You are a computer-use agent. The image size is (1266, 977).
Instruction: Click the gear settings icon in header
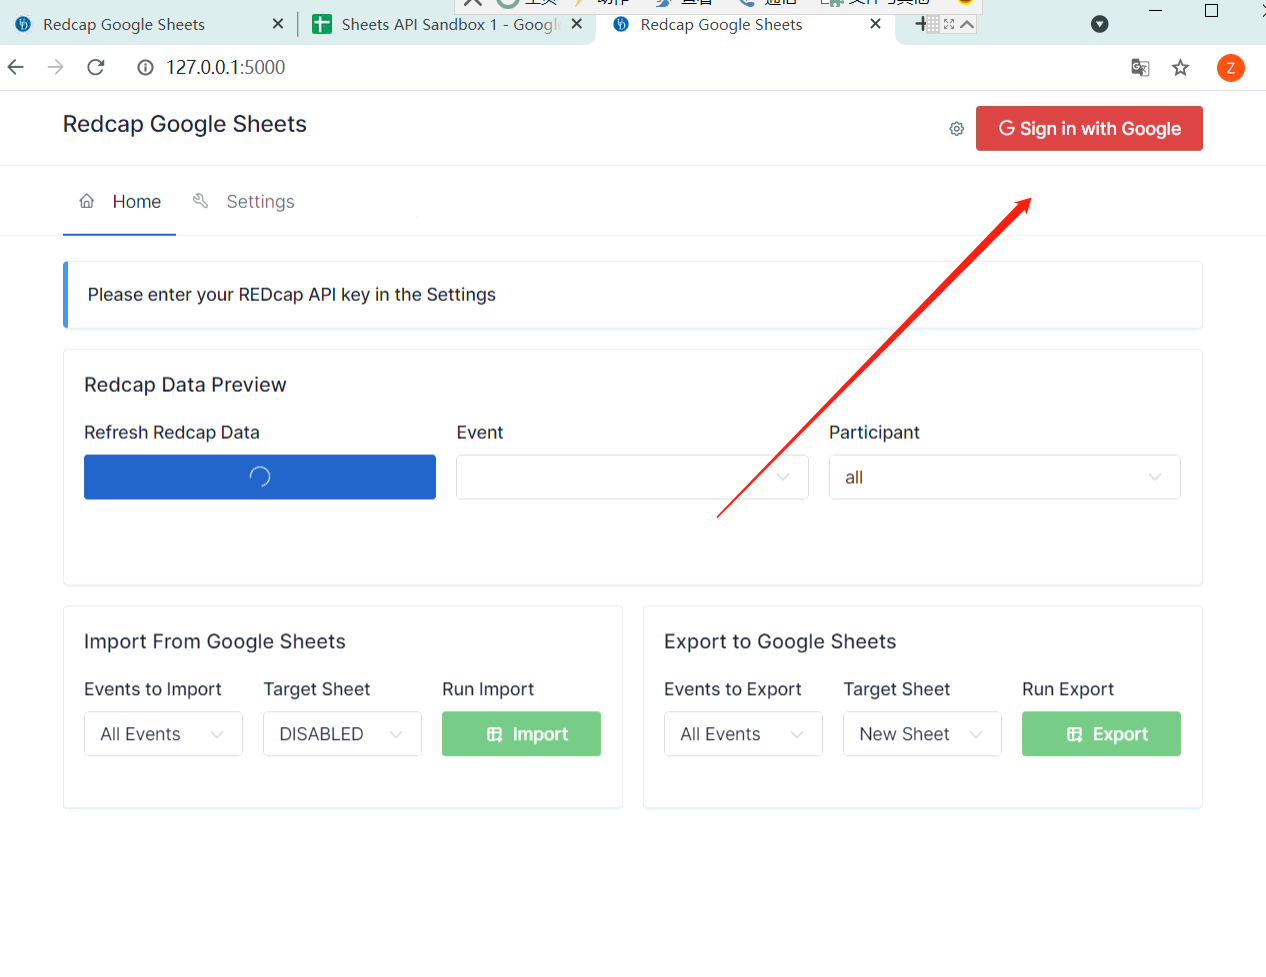(956, 129)
